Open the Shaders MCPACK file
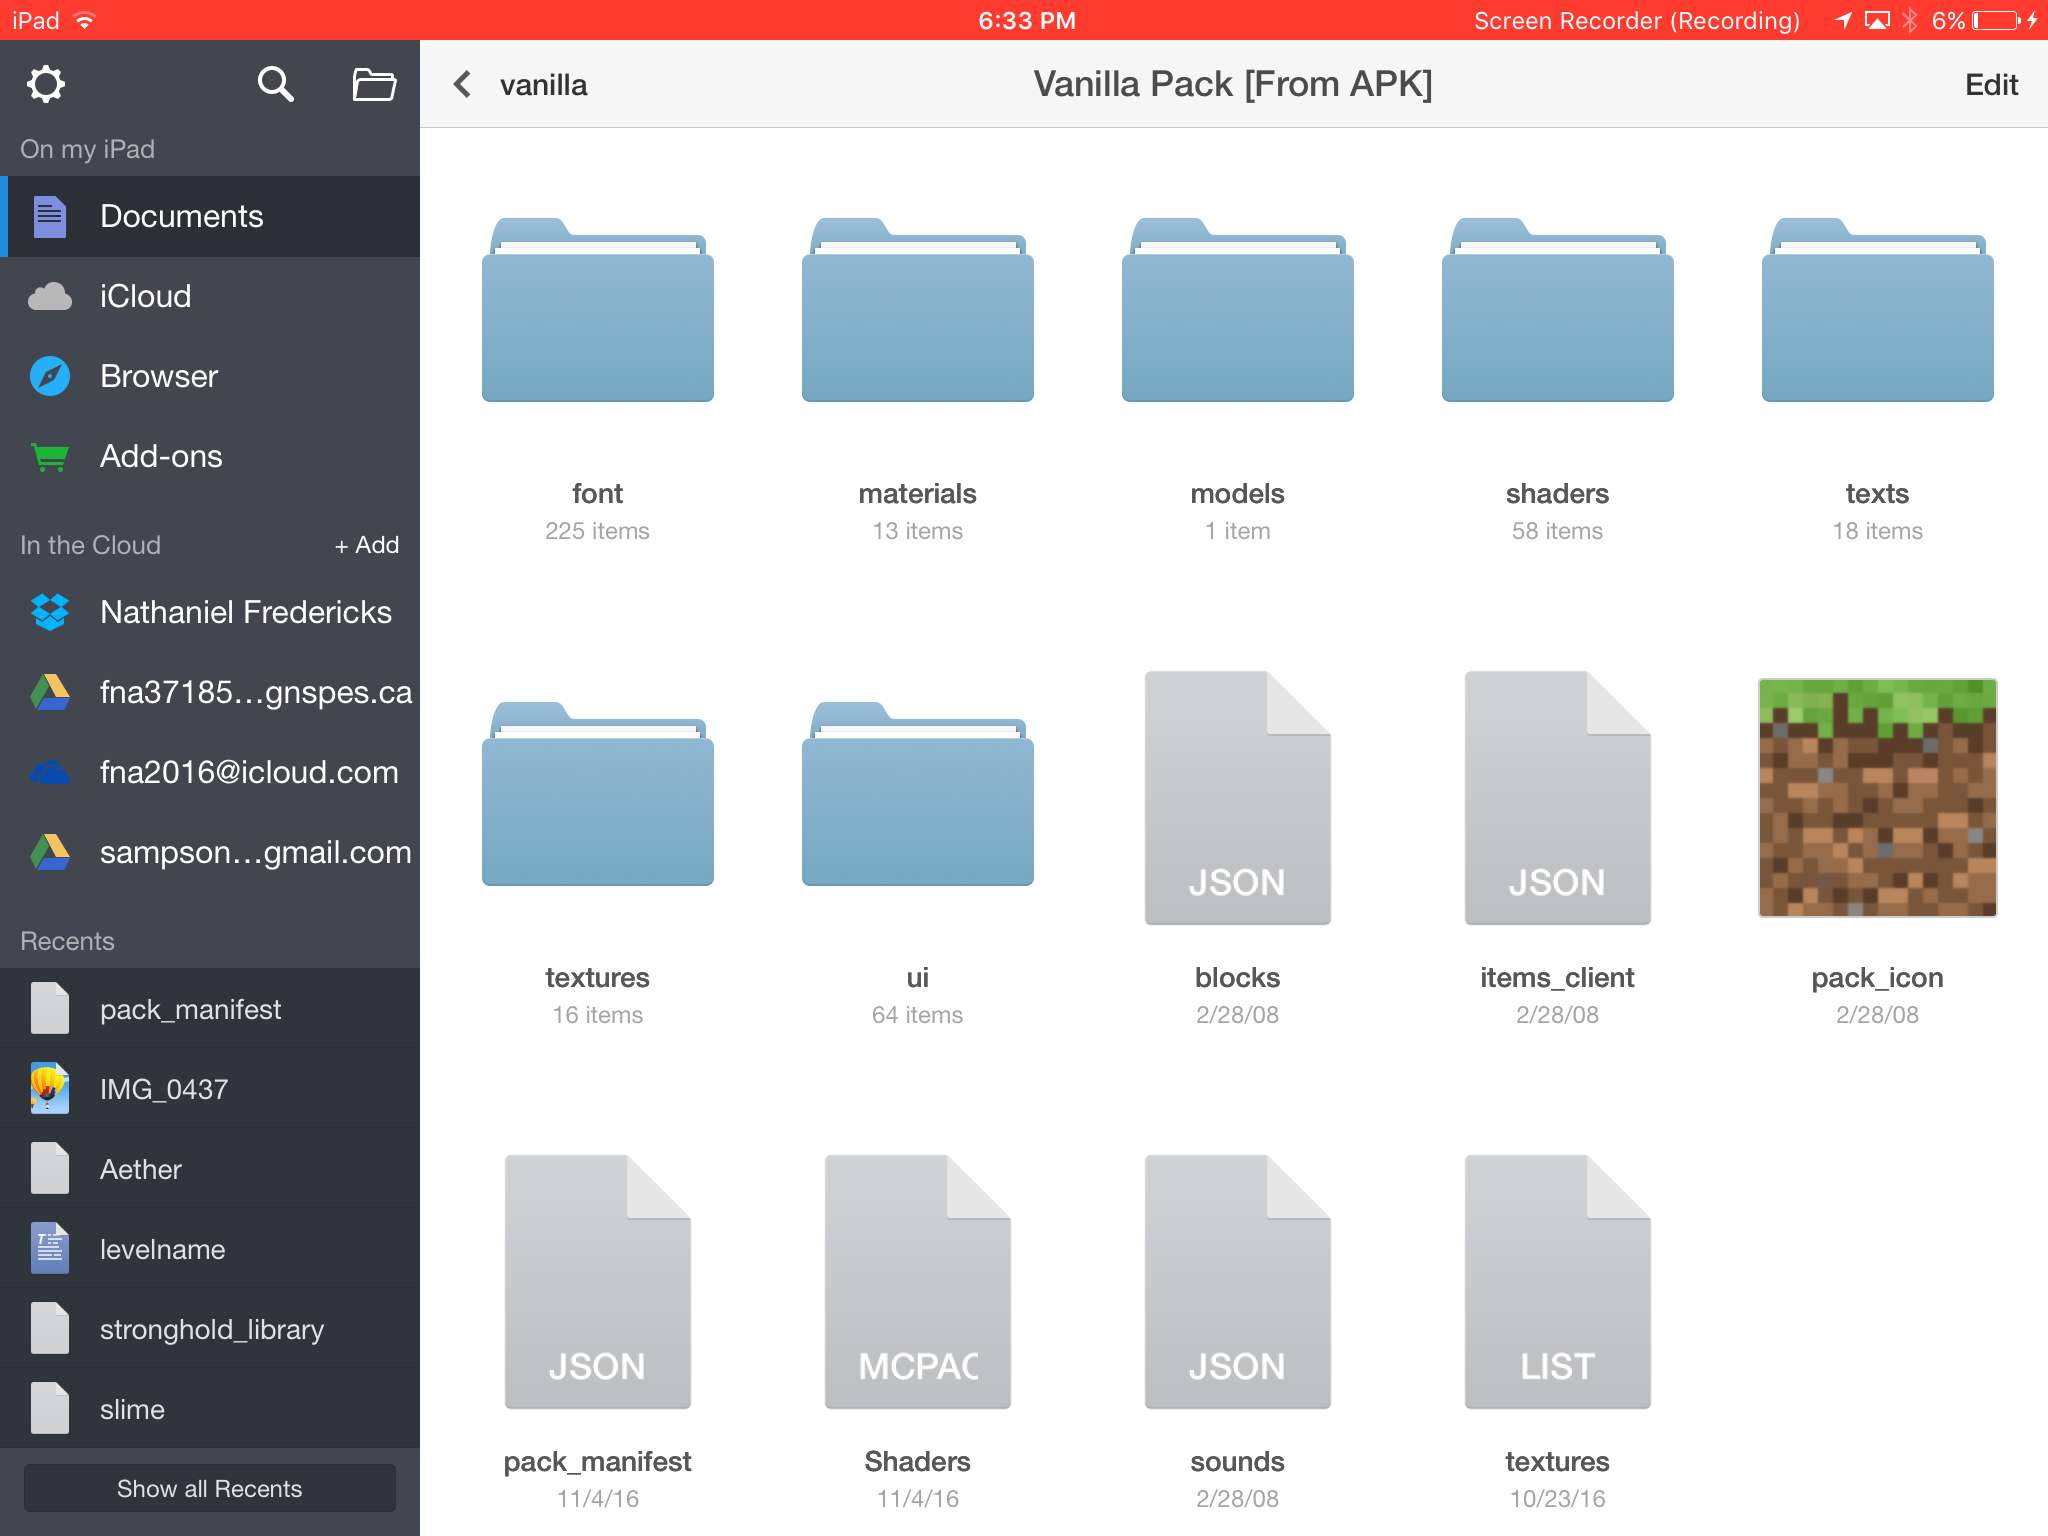This screenshot has height=1536, width=2048. (x=917, y=1282)
